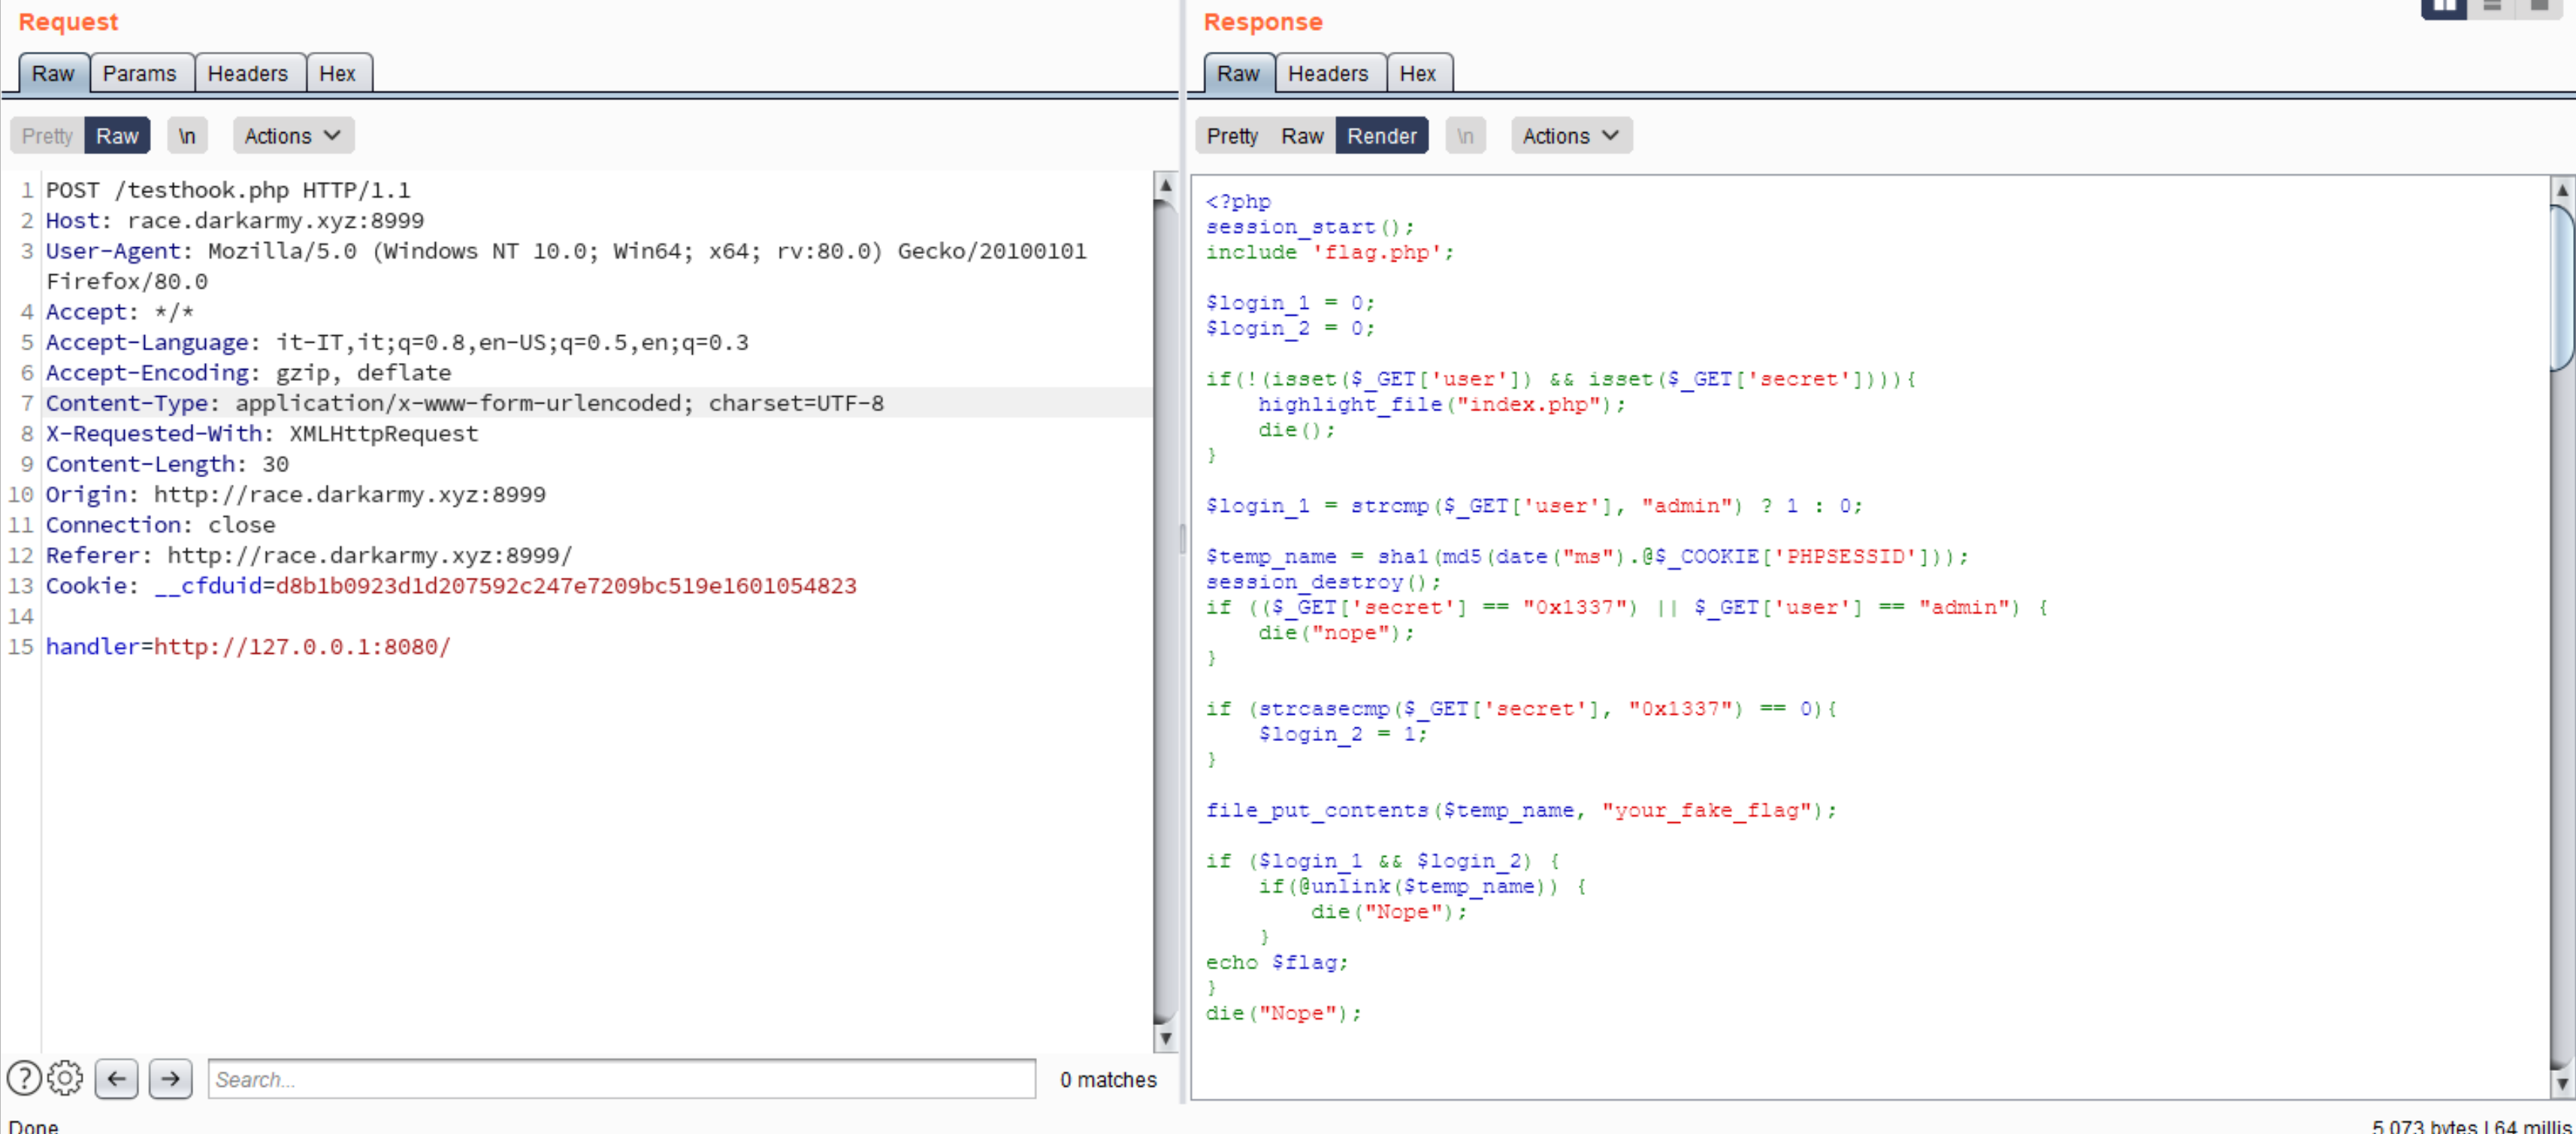
Task: Click the Request vertical scrollbar track
Action: 1165,612
